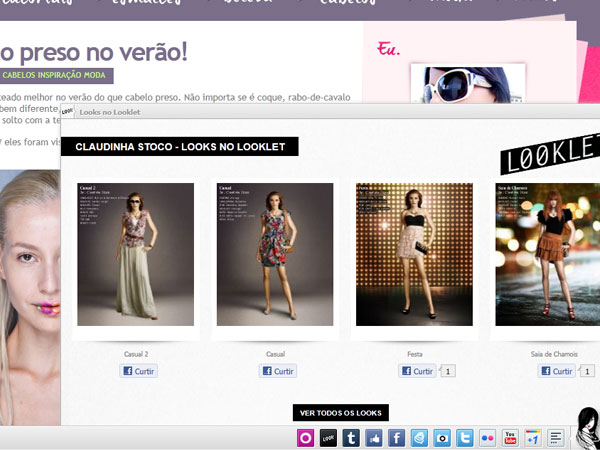Click the 'Eu.' sidebar heading on blog
The image size is (600, 450).
coord(388,49)
